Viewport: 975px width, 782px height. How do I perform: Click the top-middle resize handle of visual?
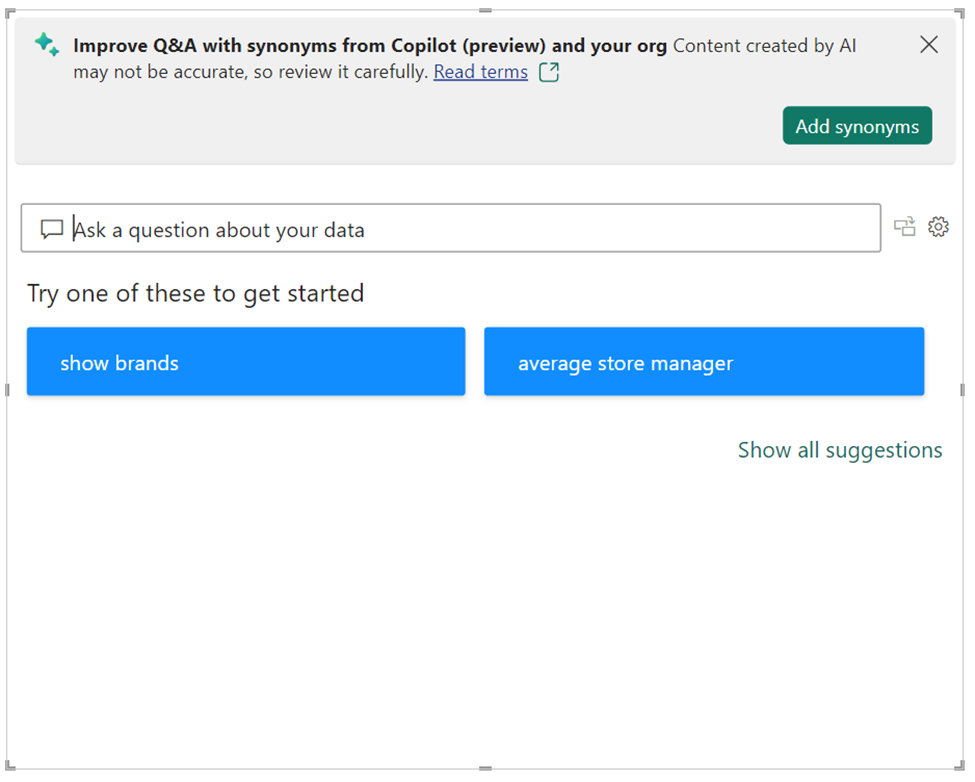coord(485,11)
